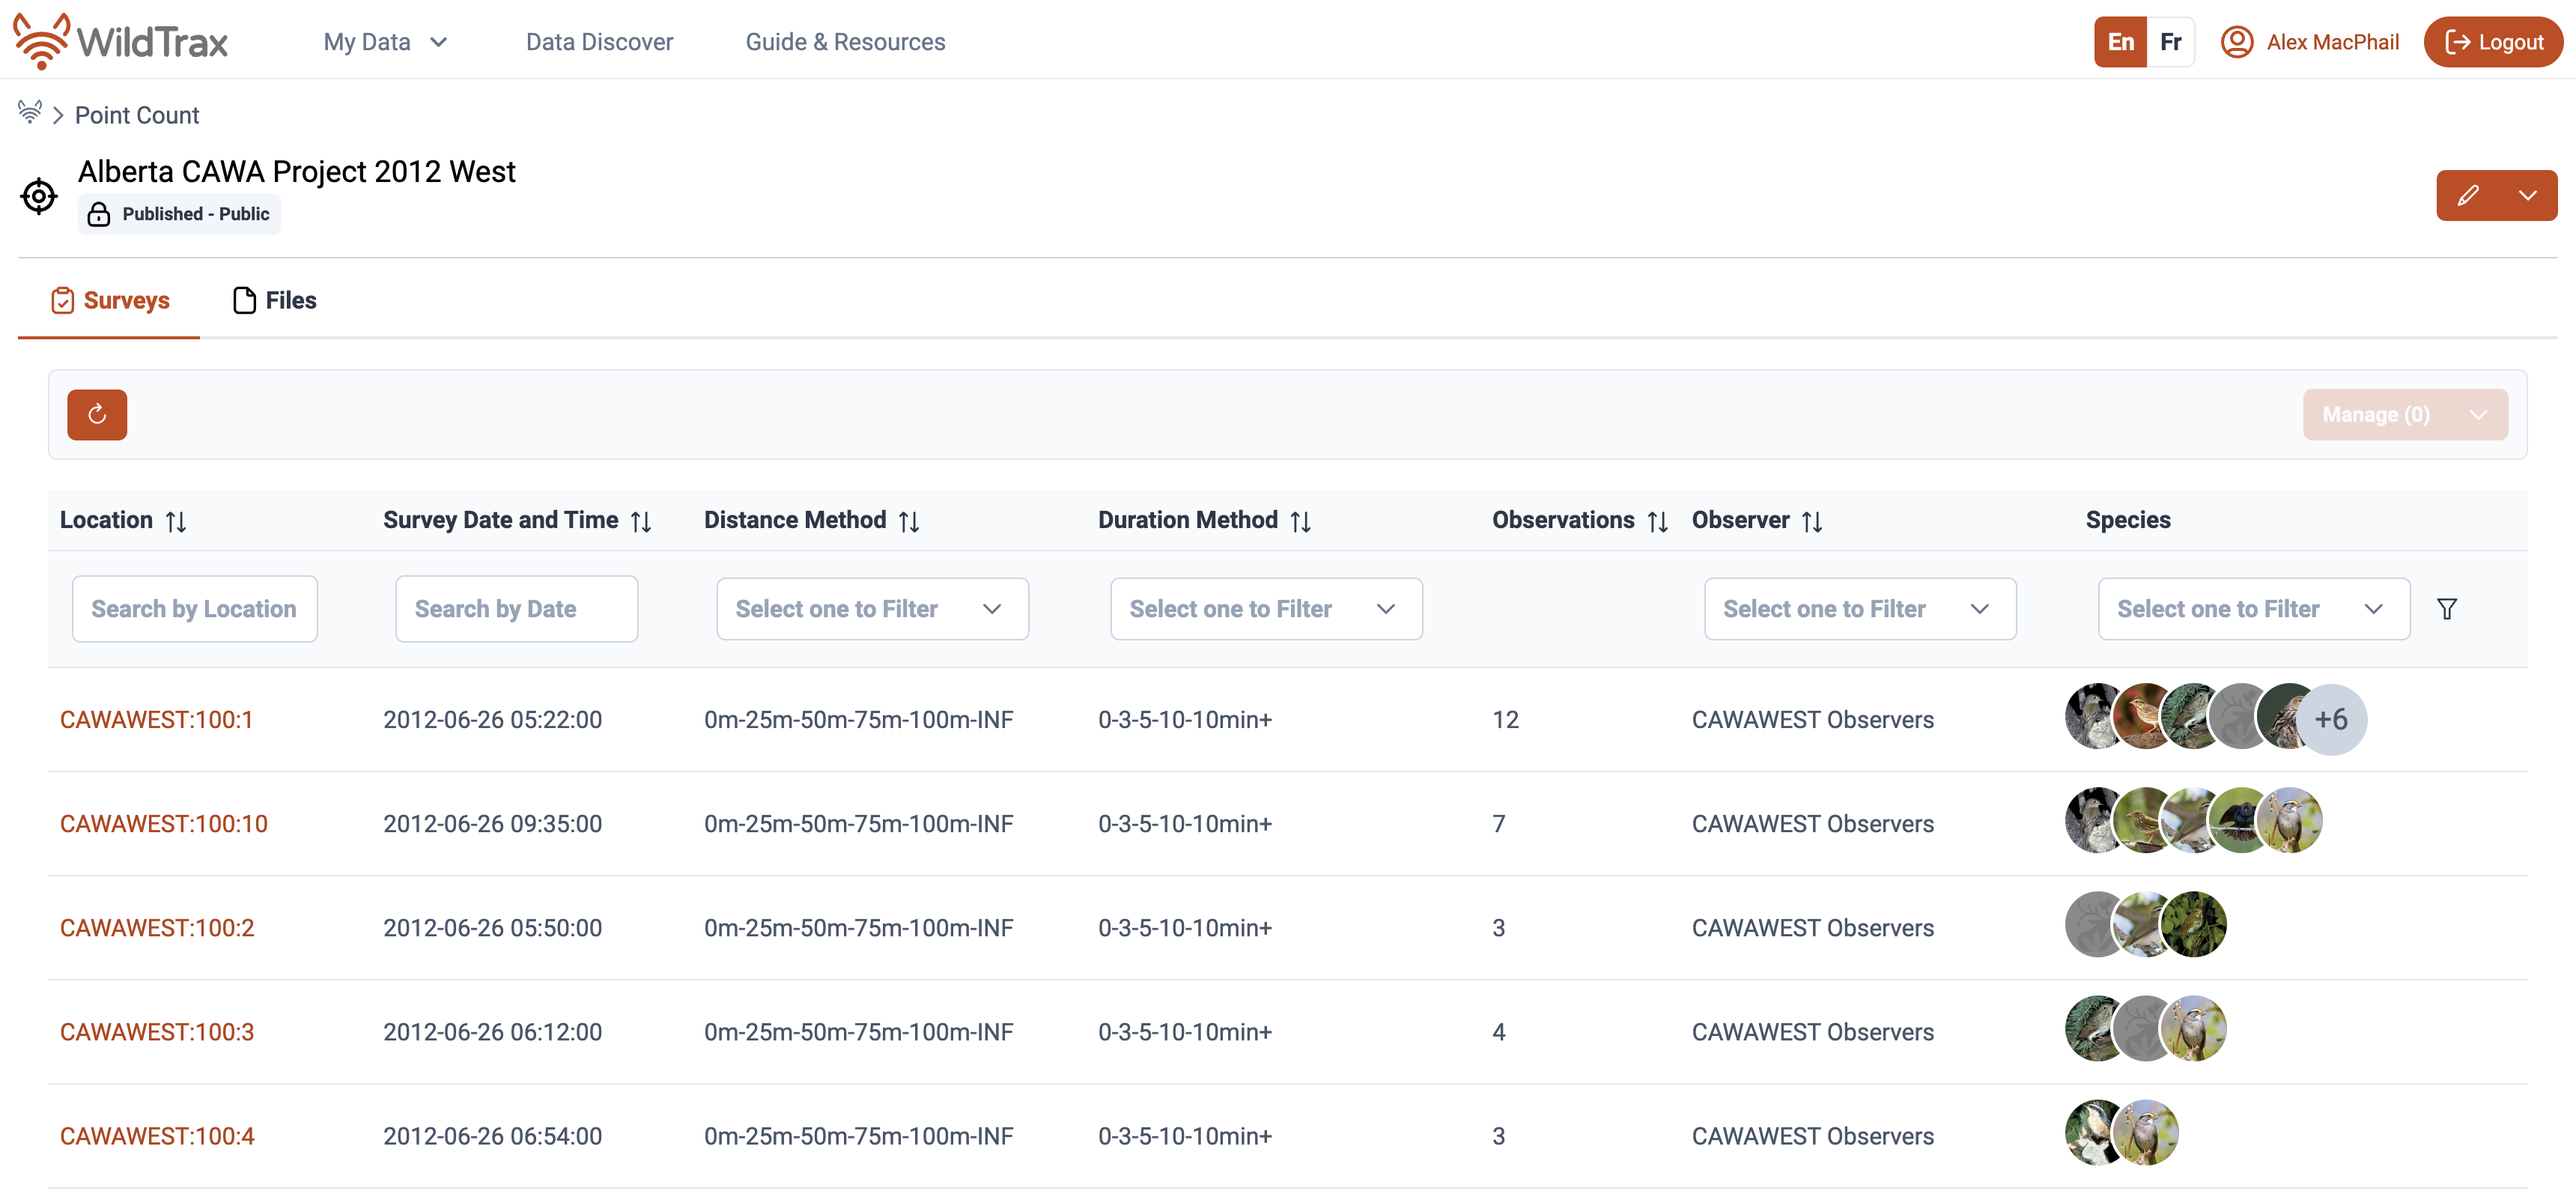2576x1194 pixels.
Task: Click observations count 7
Action: point(1498,823)
